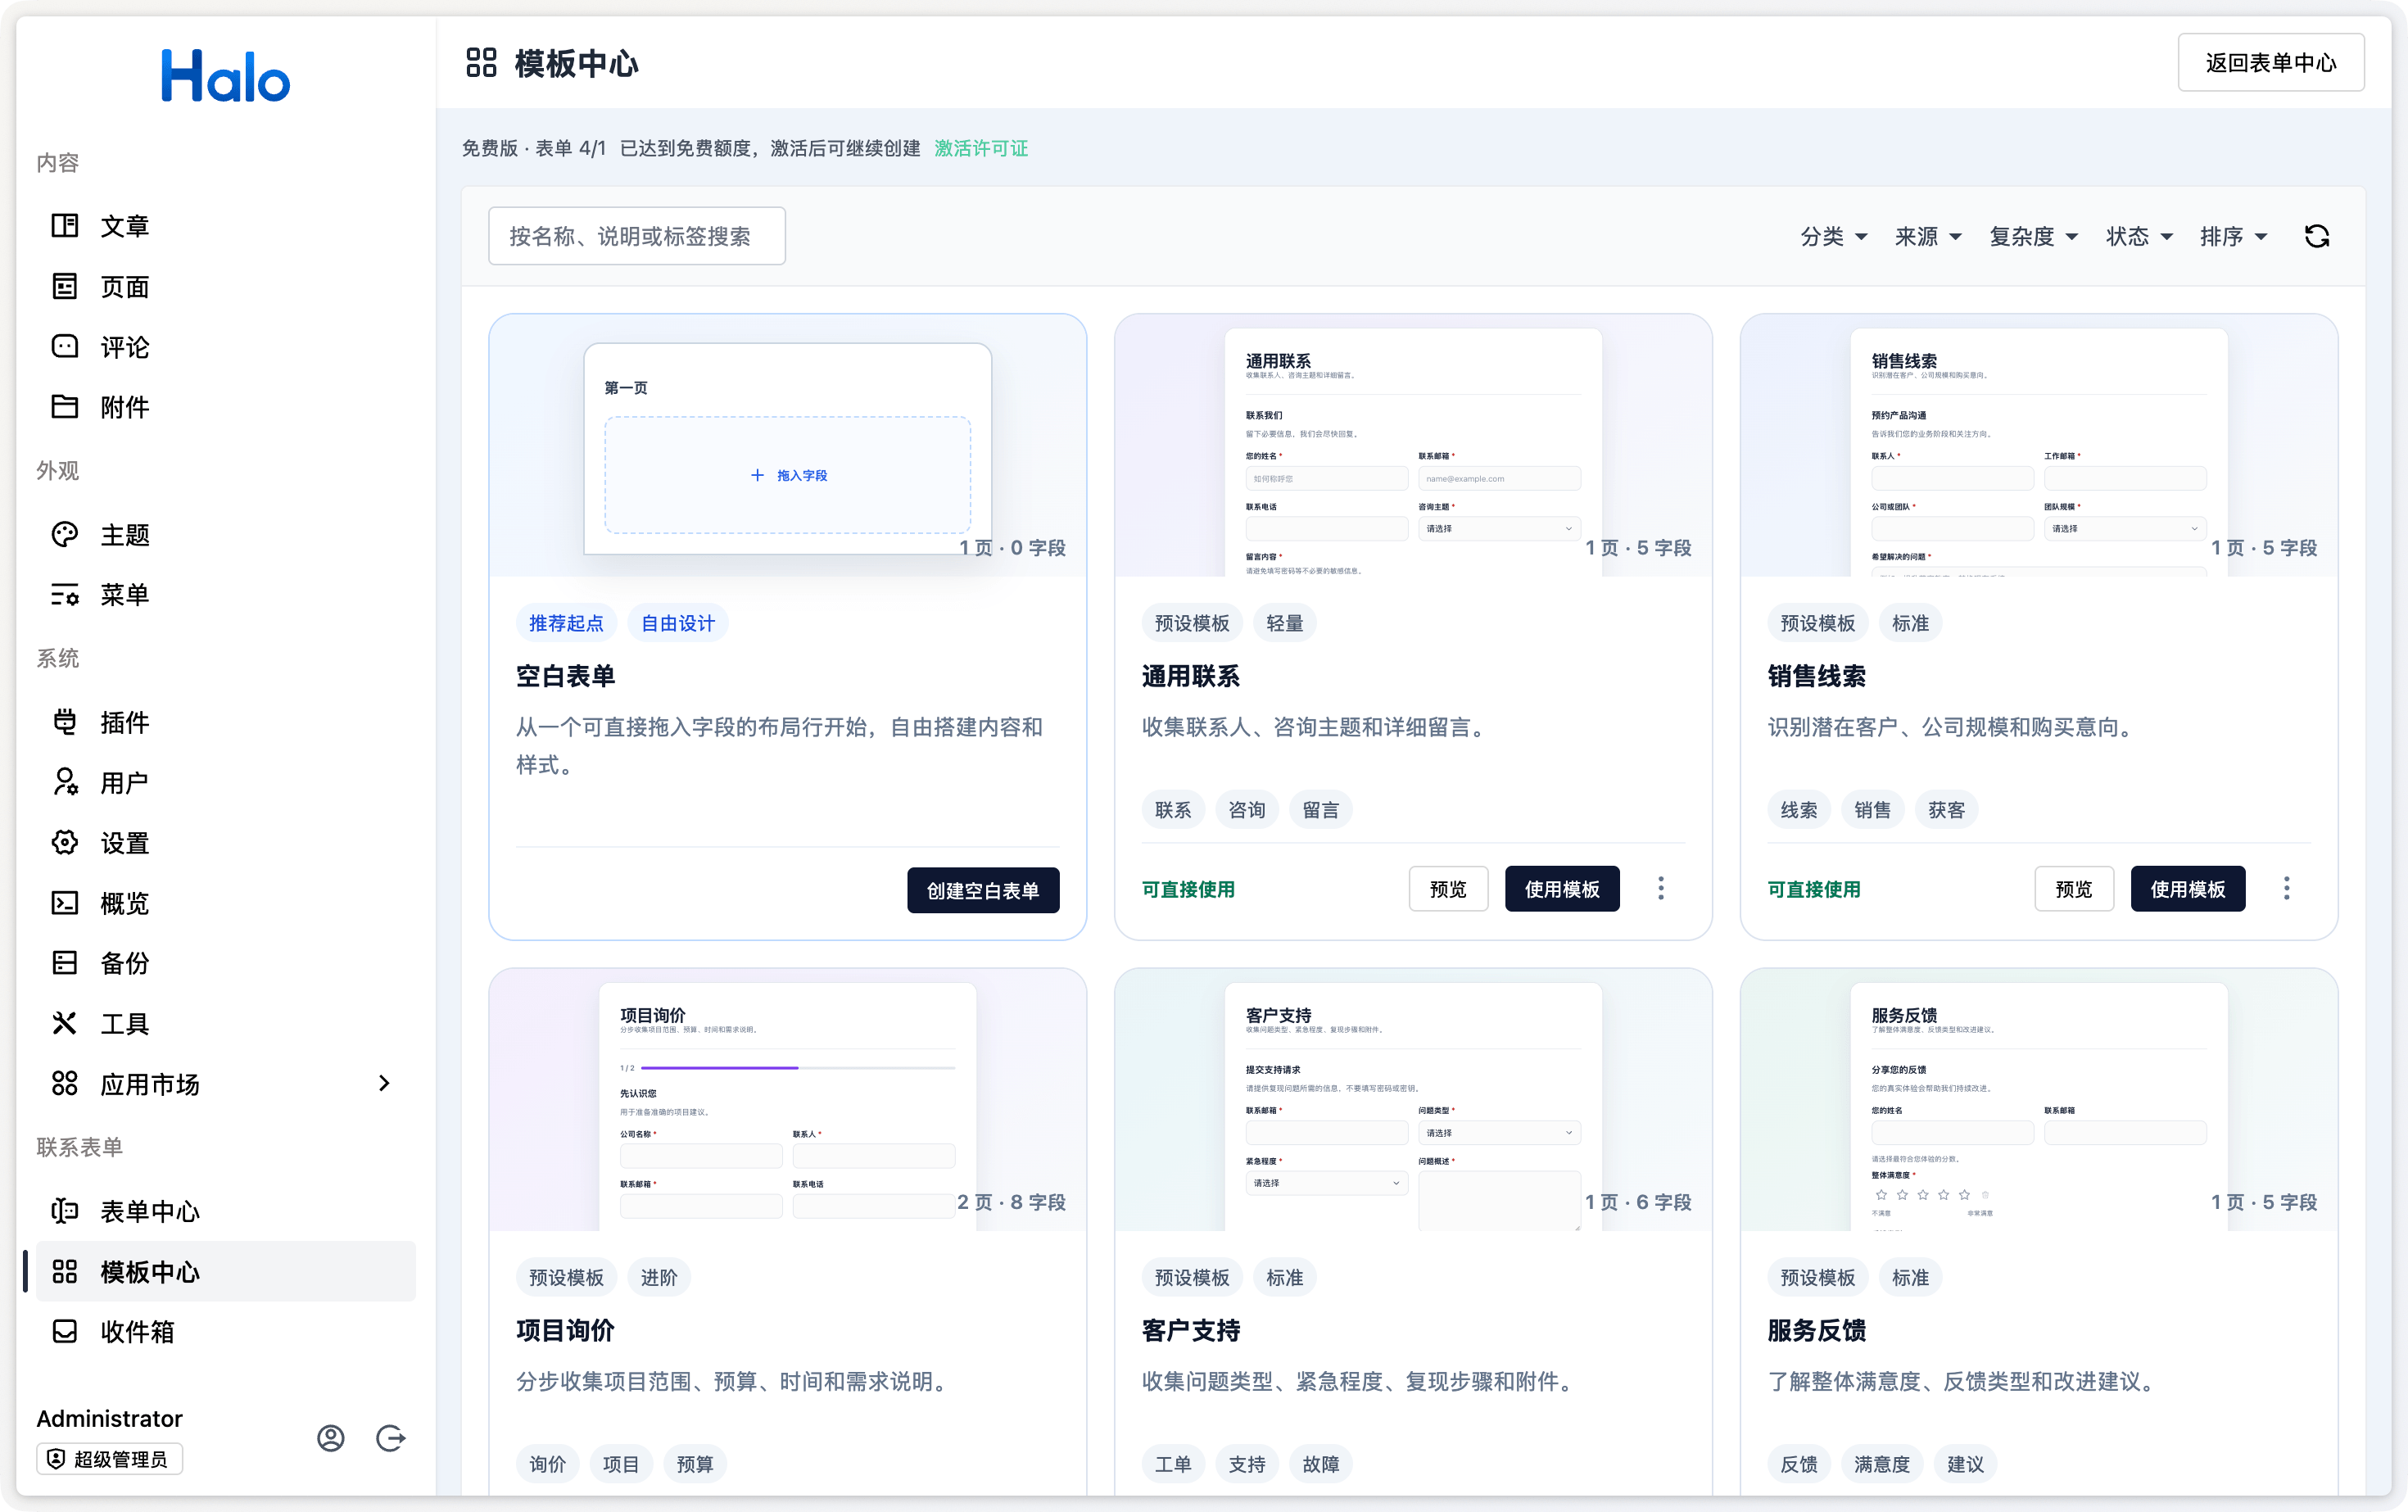Click the 空白表单 preview thumbnail
This screenshot has width=2408, height=1512.
click(x=788, y=445)
